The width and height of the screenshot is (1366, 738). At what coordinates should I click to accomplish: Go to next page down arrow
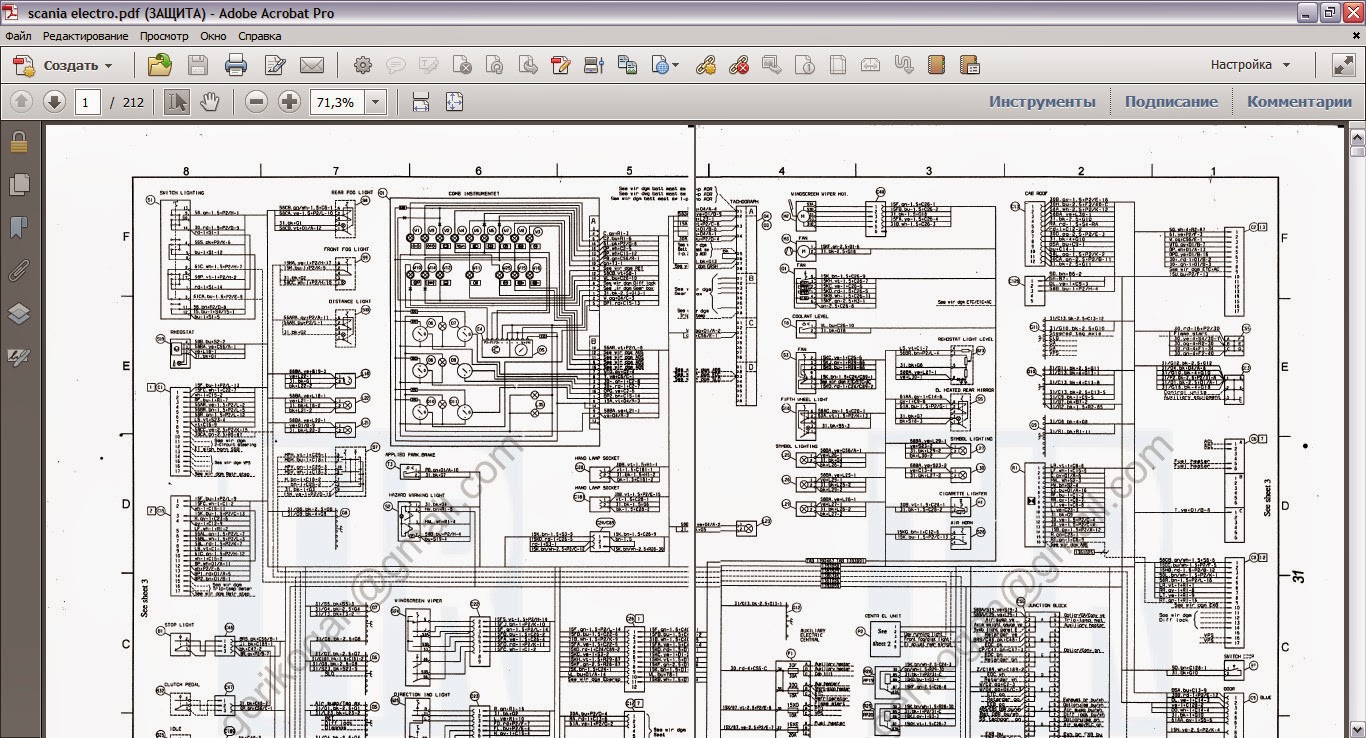pos(54,101)
